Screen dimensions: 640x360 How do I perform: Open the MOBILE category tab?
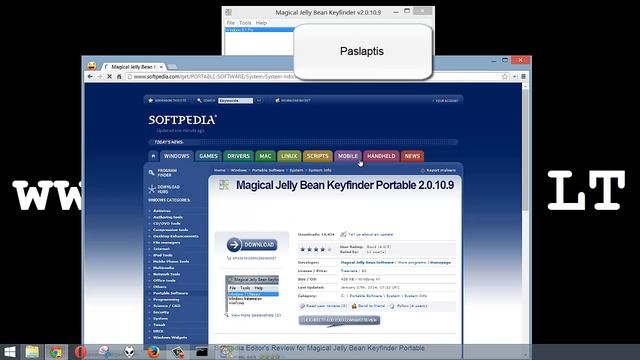348,156
